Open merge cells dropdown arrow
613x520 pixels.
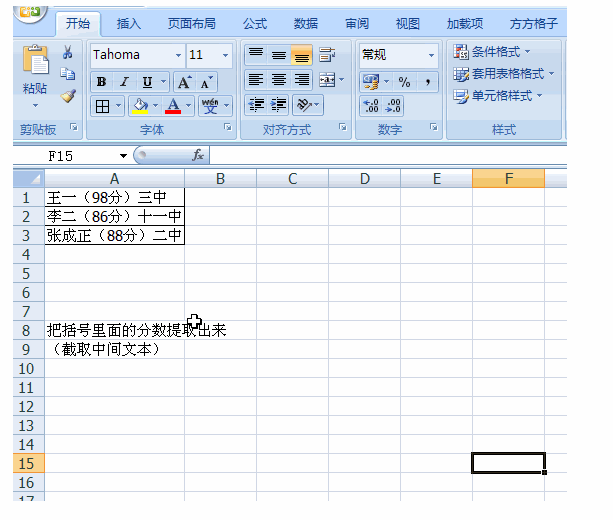(x=342, y=80)
